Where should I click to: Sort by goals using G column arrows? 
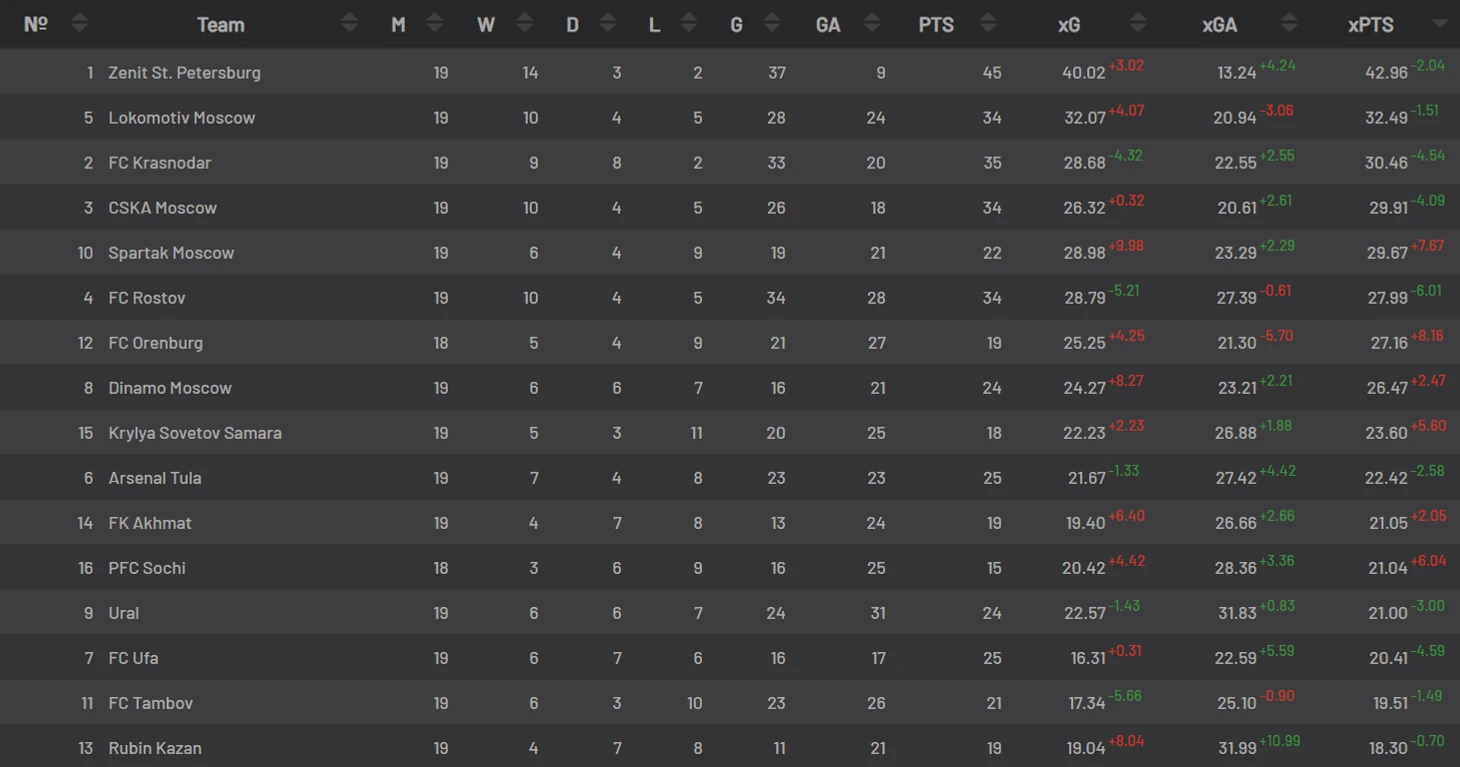(771, 23)
